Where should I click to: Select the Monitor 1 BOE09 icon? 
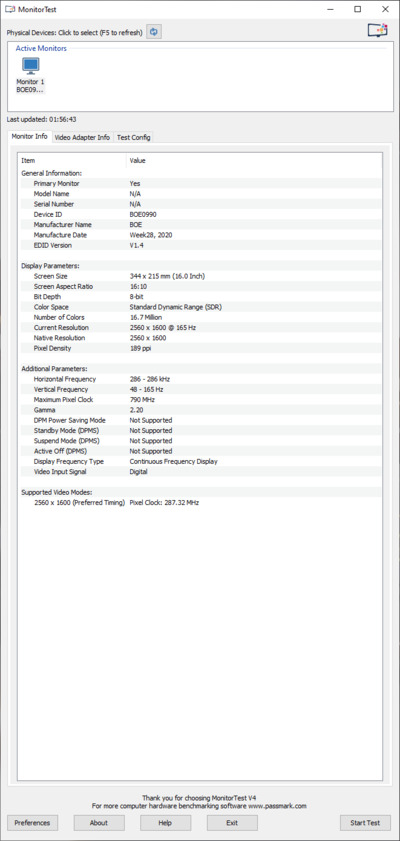(31, 75)
